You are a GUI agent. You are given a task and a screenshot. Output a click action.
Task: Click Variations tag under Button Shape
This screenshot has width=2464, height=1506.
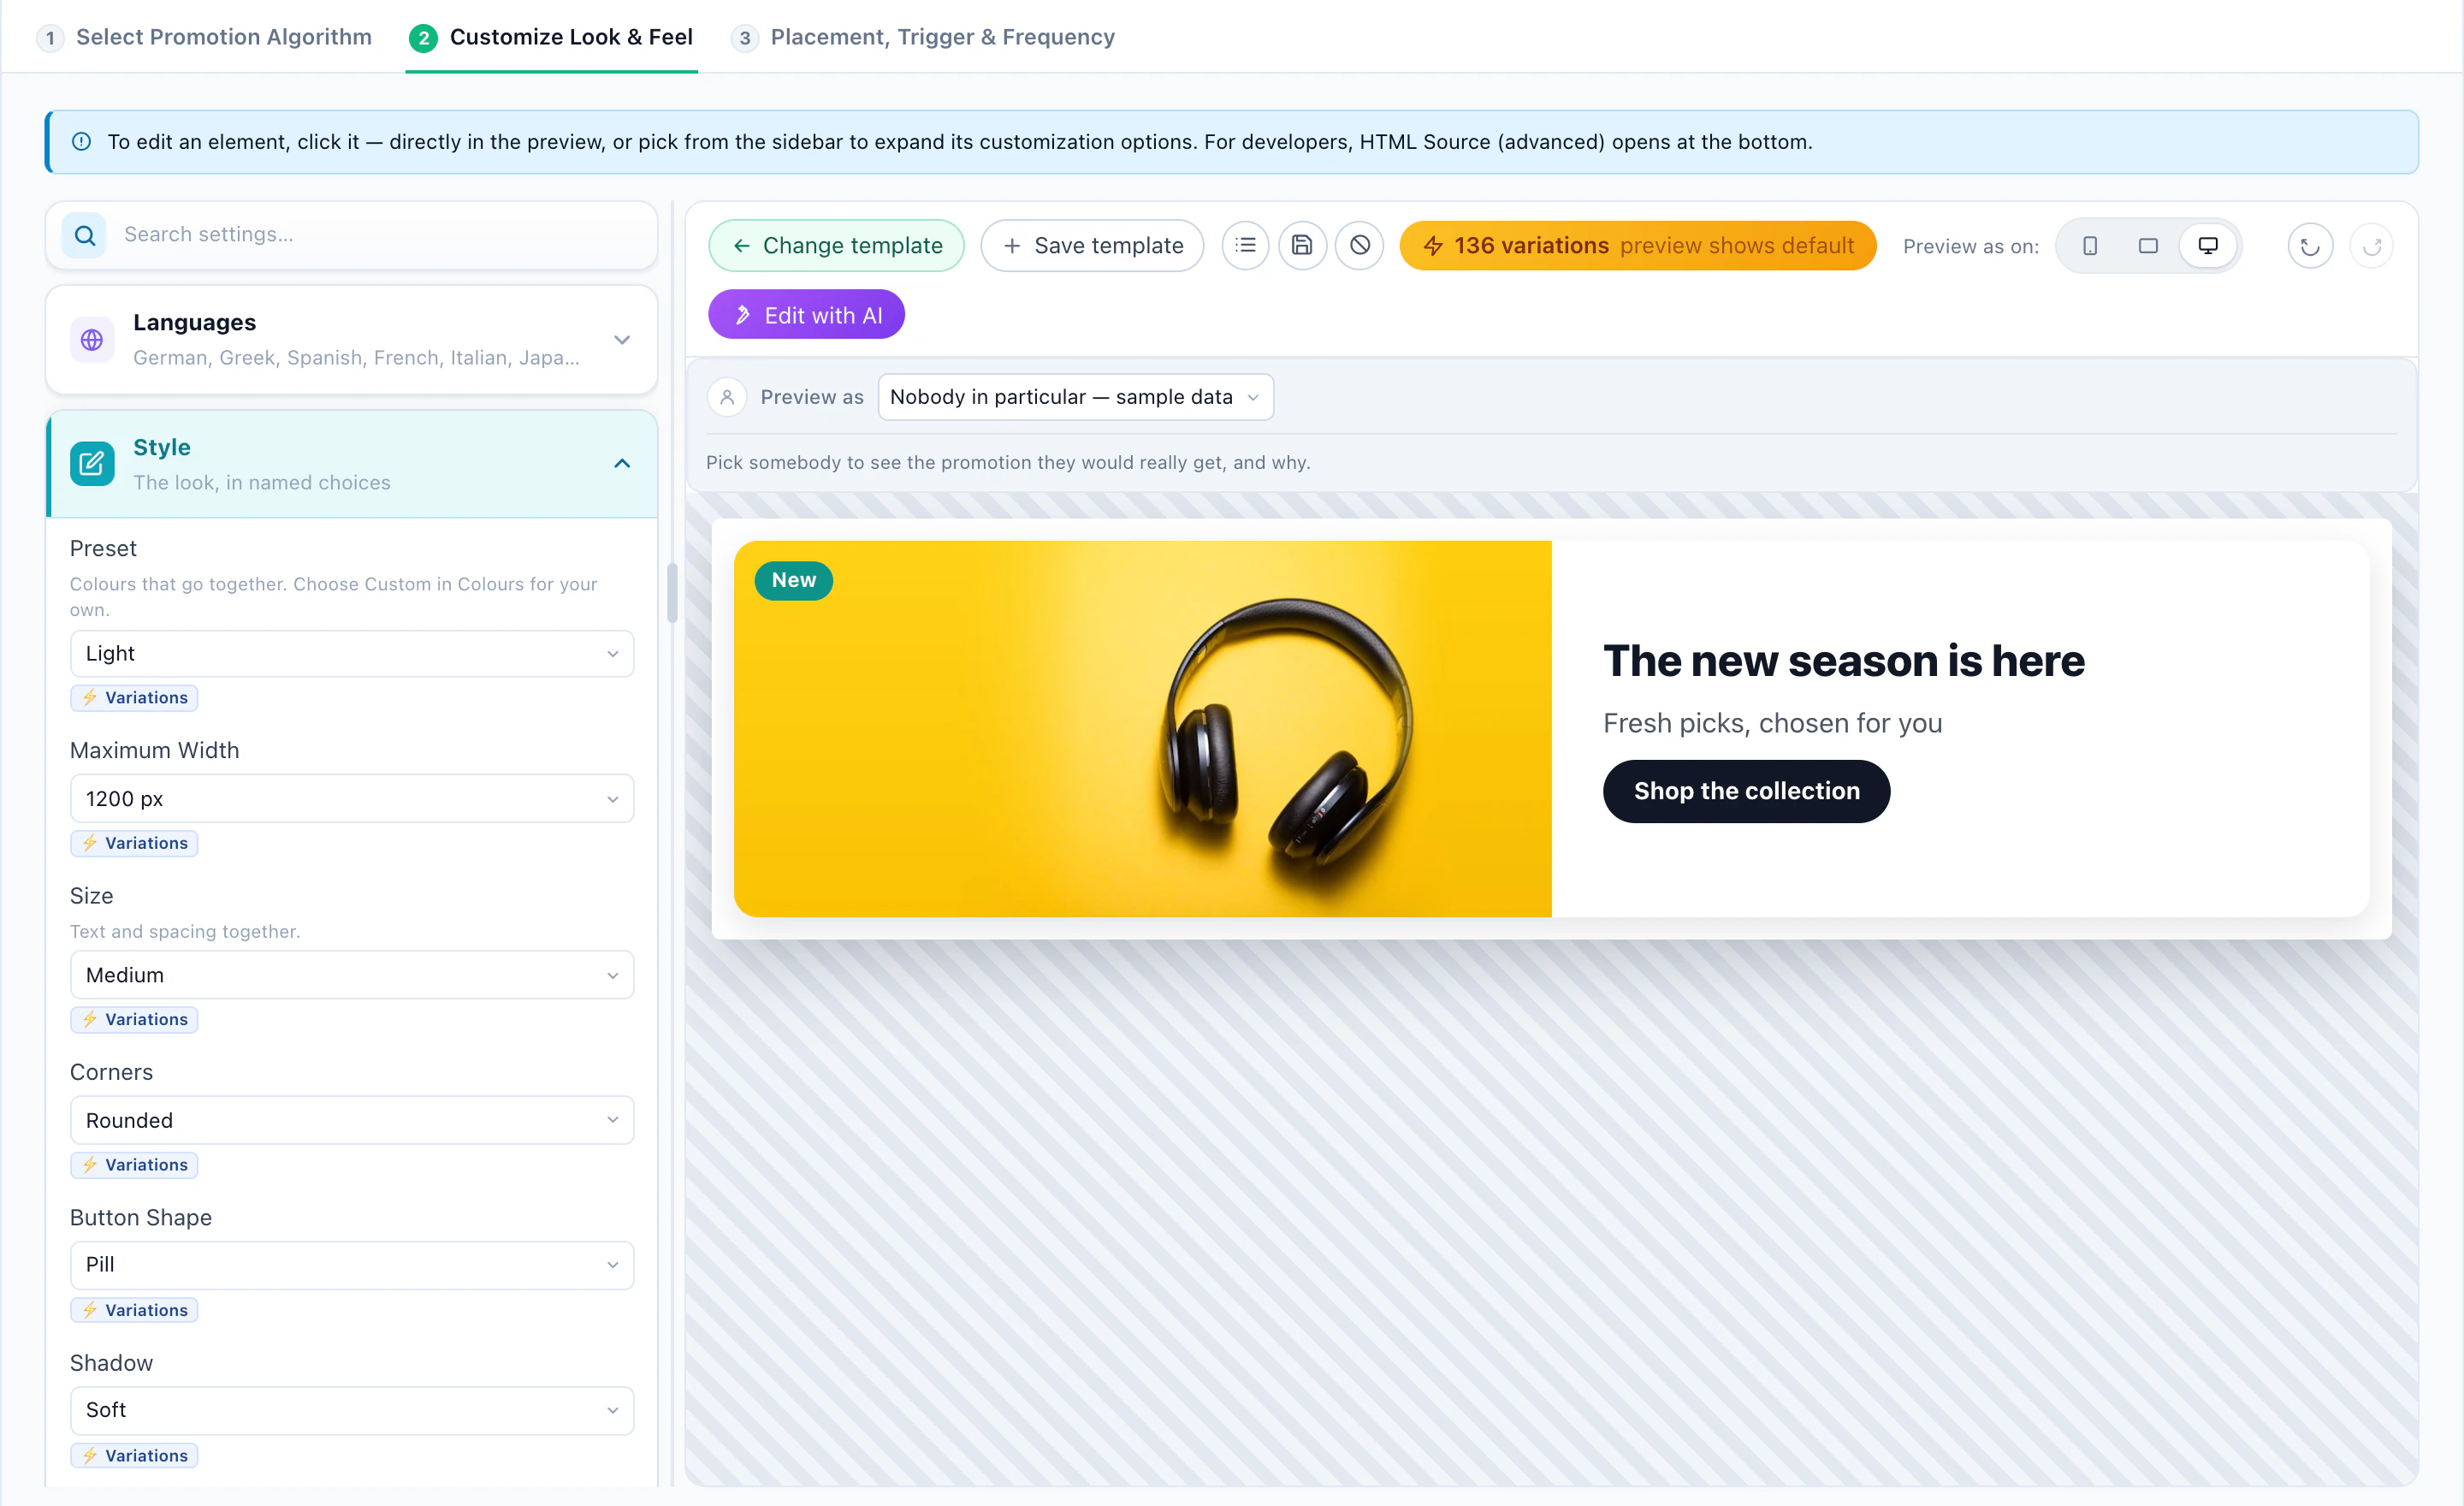coord(134,1310)
